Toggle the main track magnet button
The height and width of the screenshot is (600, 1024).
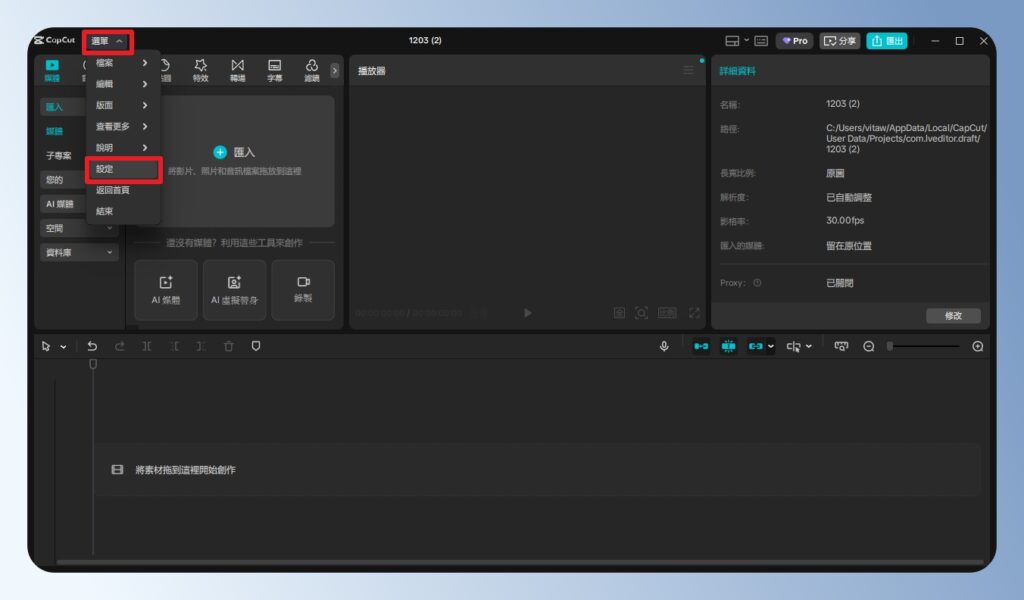[701, 346]
